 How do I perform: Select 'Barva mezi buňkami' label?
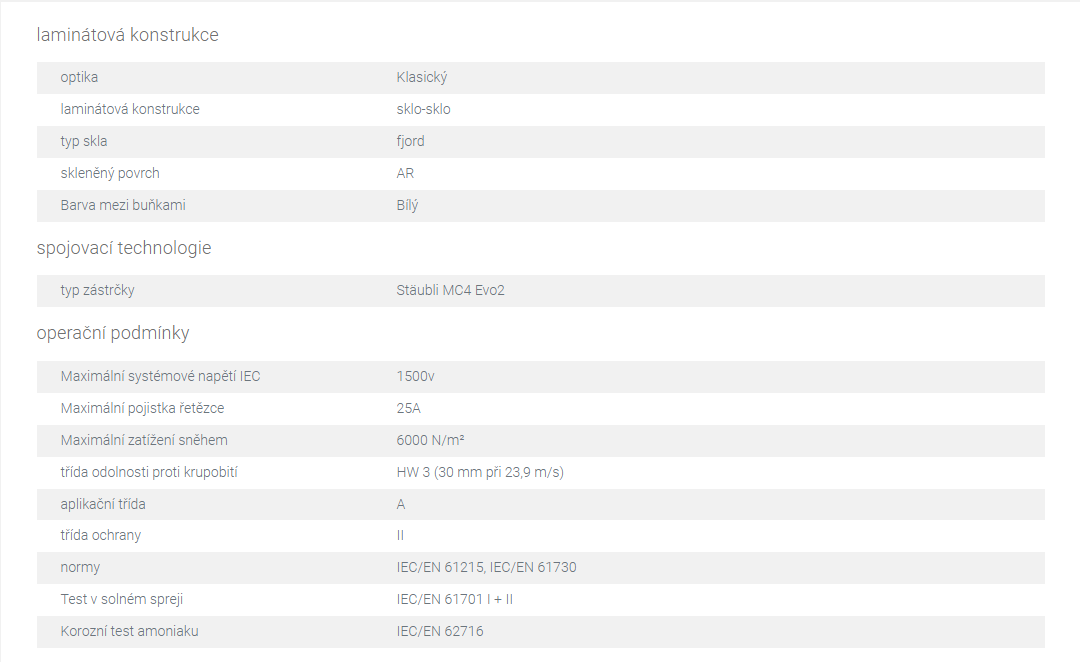click(x=123, y=205)
